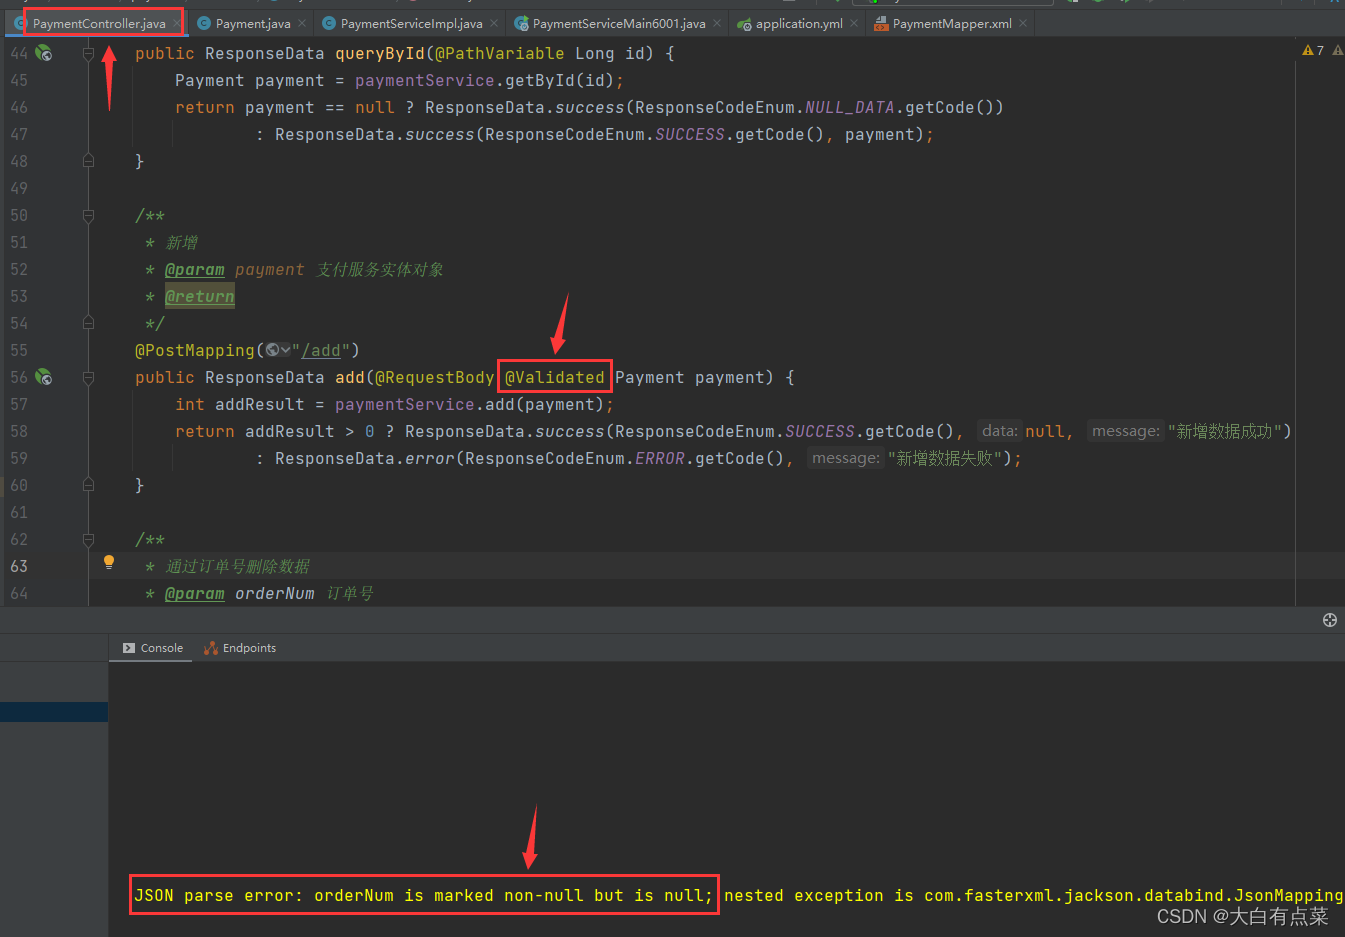Close the Payment.java tab
This screenshot has width=1345, height=937.
pyautogui.click(x=302, y=23)
